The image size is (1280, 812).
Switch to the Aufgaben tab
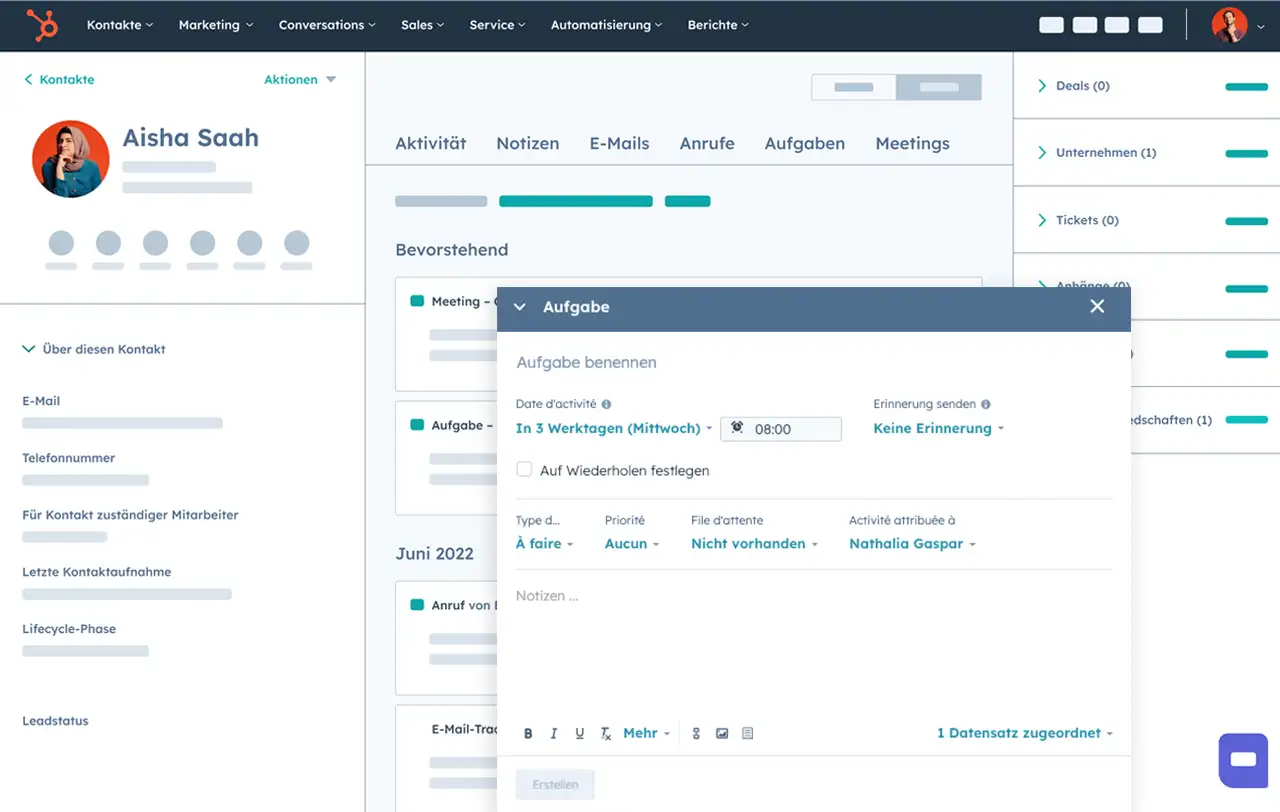click(x=804, y=143)
